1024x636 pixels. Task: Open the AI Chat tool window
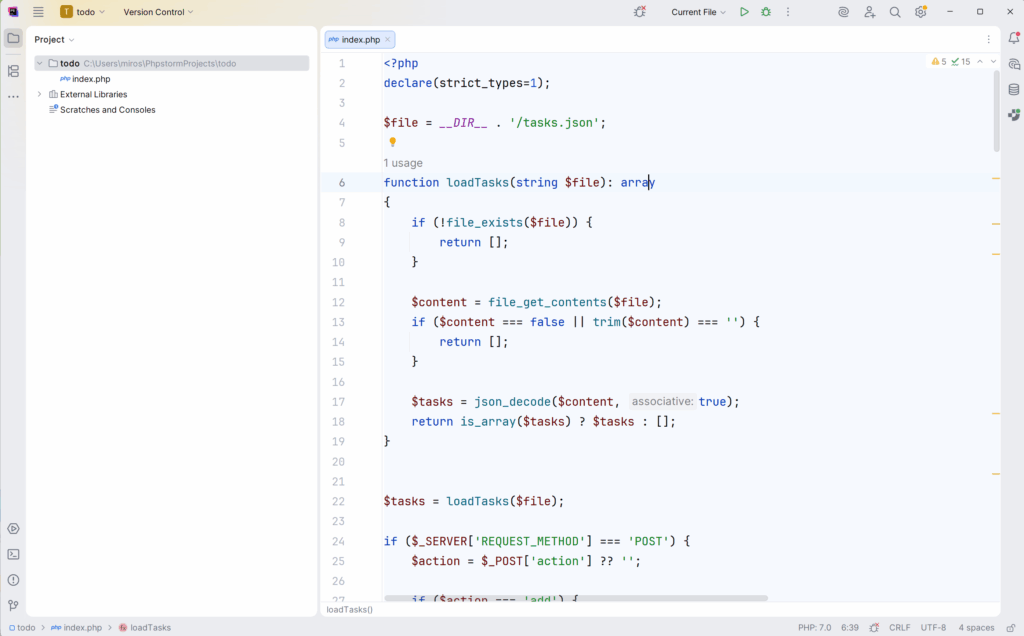point(1014,64)
